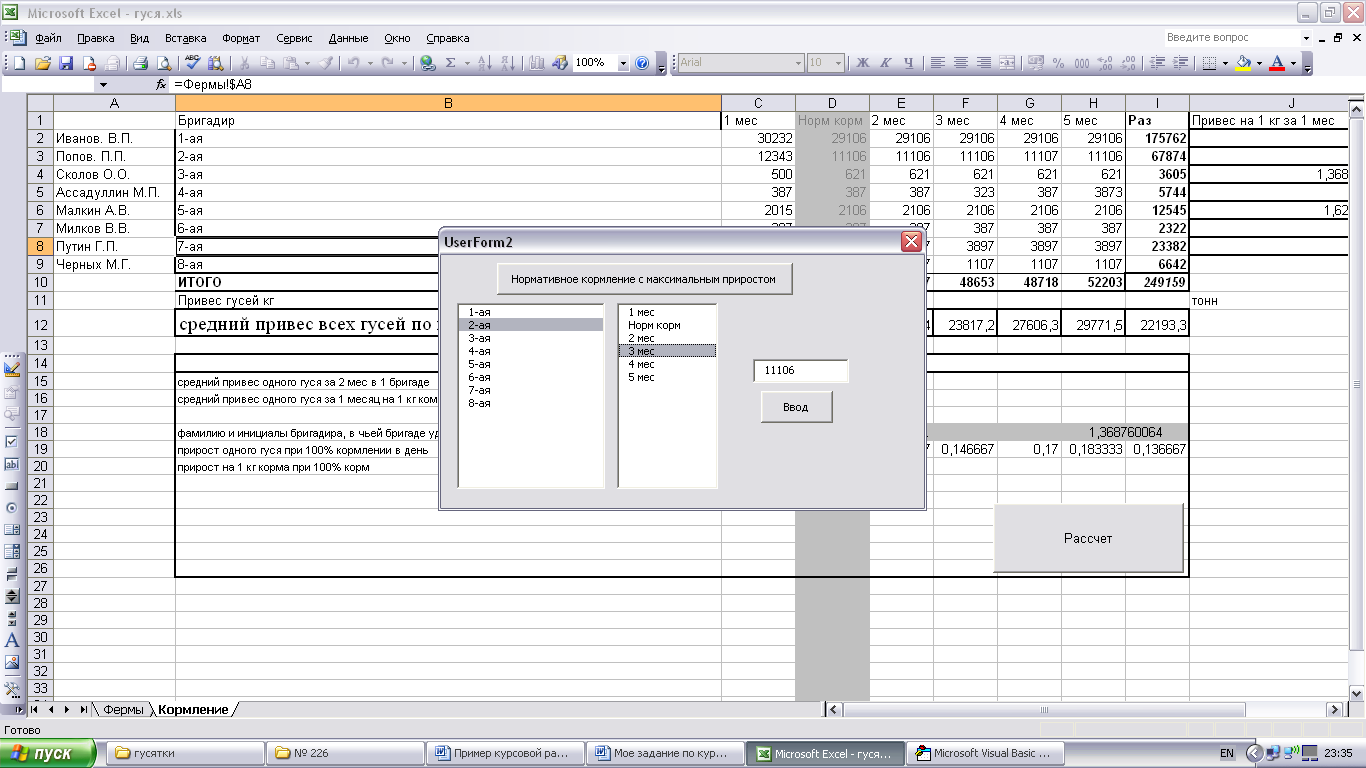Select the Image control in the Control Toolbox
The height and width of the screenshot is (768, 1366).
pyautogui.click(x=12, y=662)
